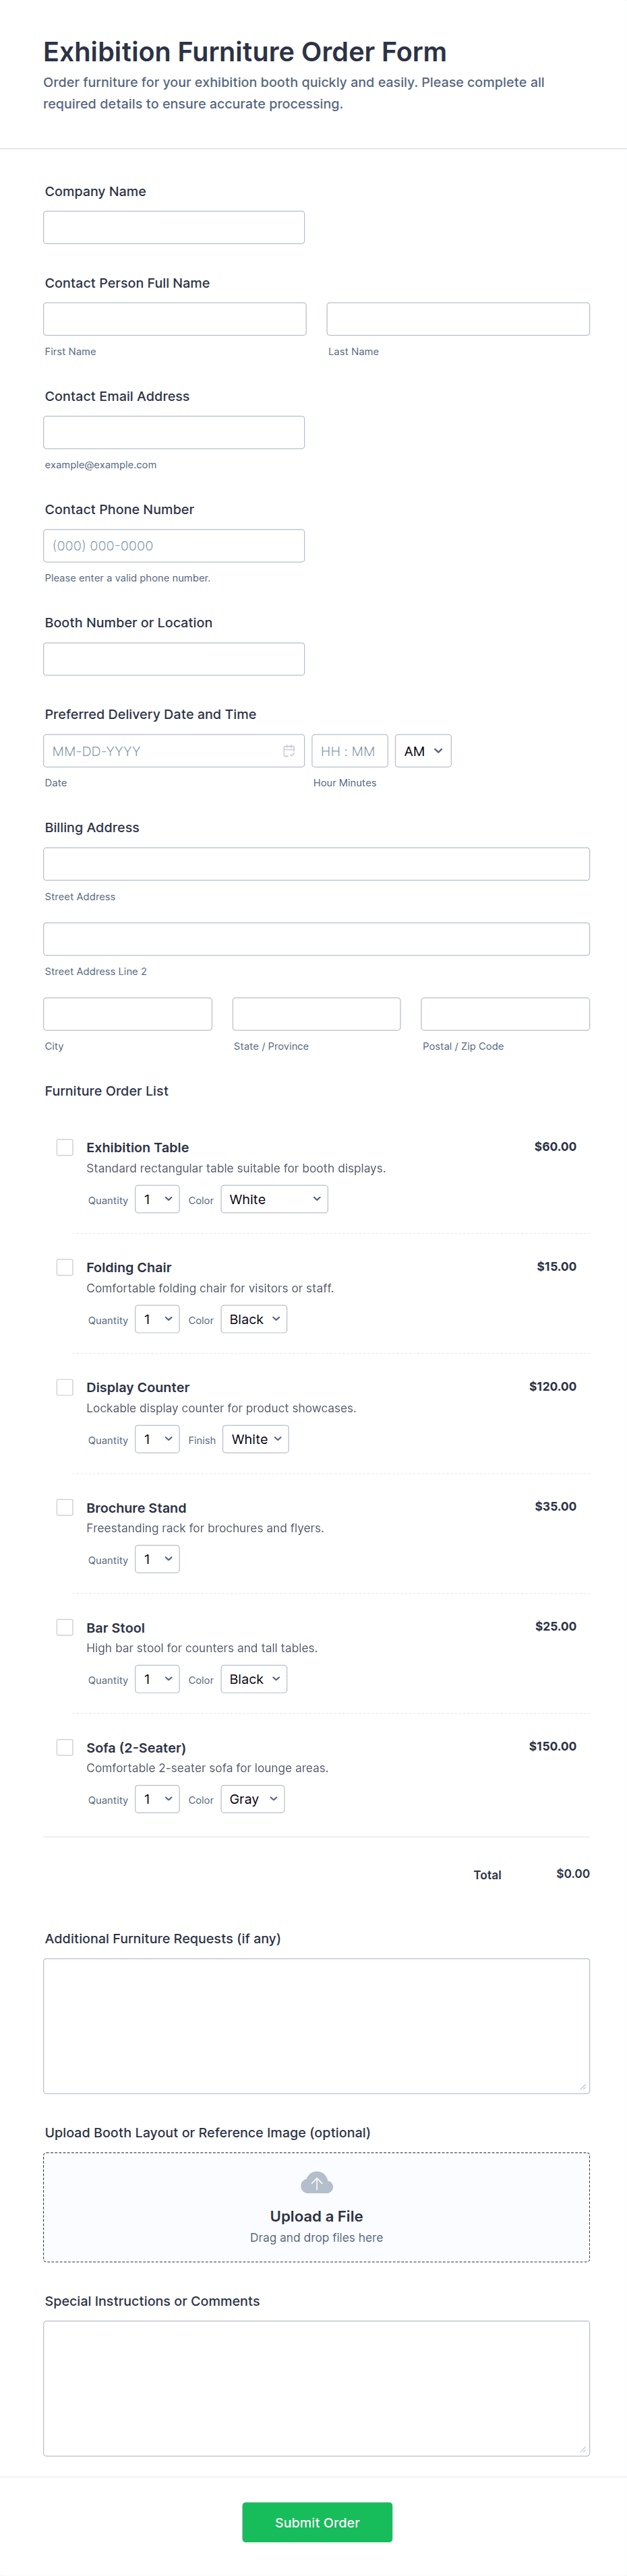627x2576 pixels.
Task: Click the Submit Order button
Action: pos(317,2522)
